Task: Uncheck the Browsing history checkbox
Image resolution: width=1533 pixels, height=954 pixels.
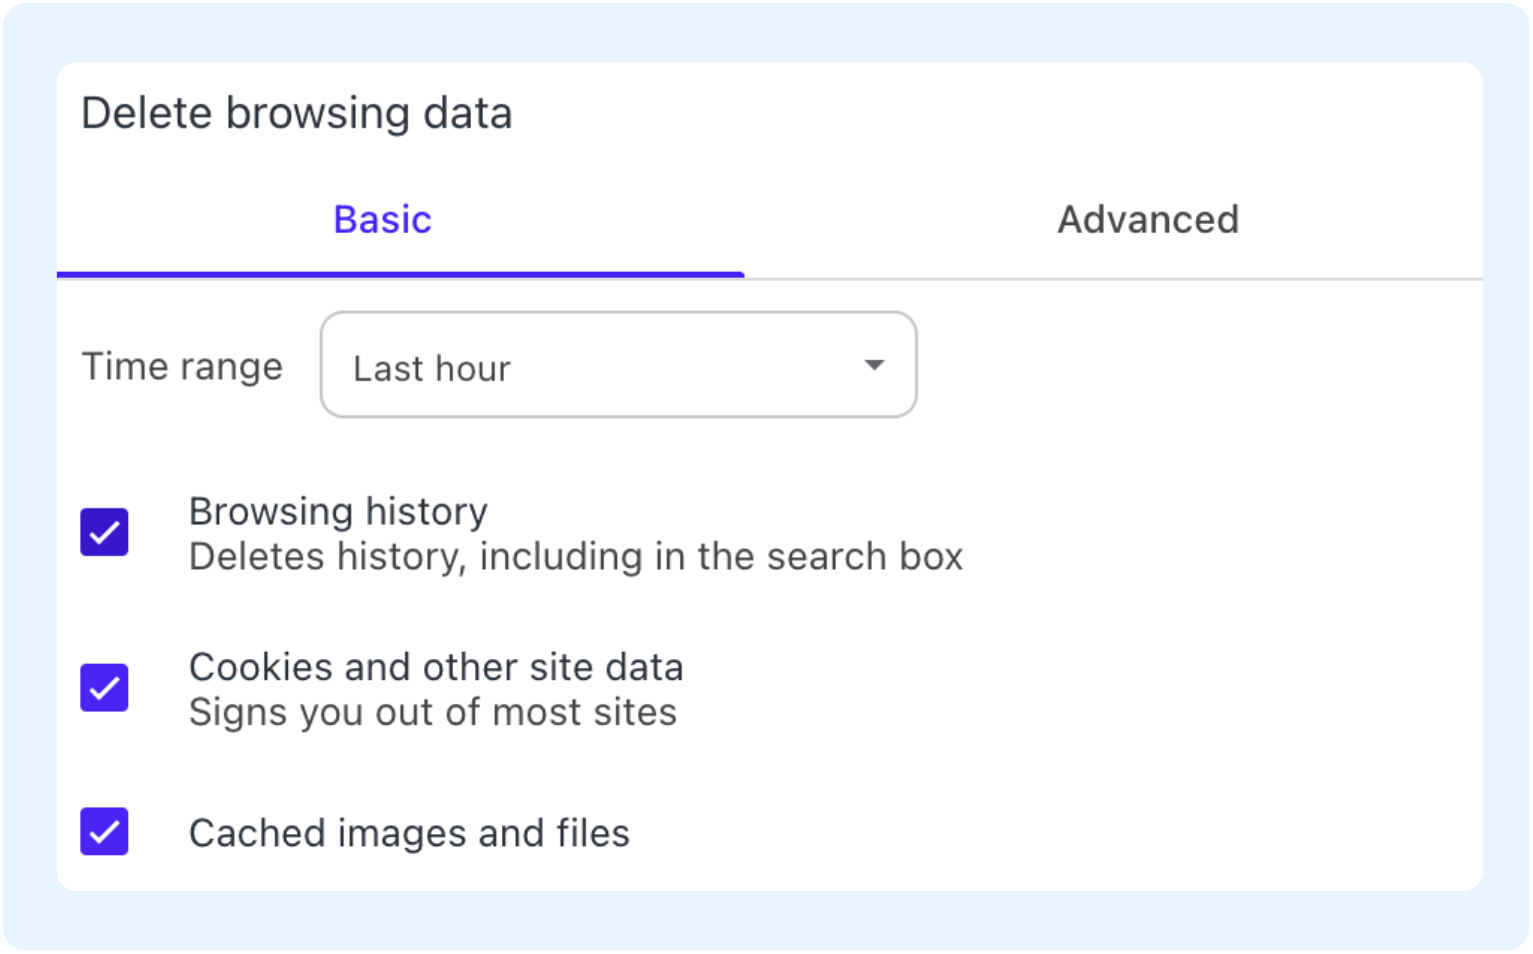Action: pos(105,532)
